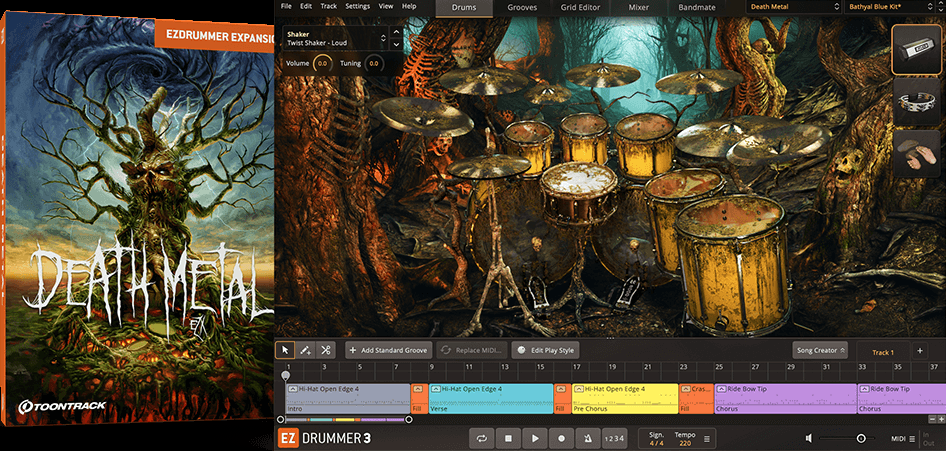Select the Intro groove block
Image resolution: width=946 pixels, height=451 pixels.
(348, 399)
